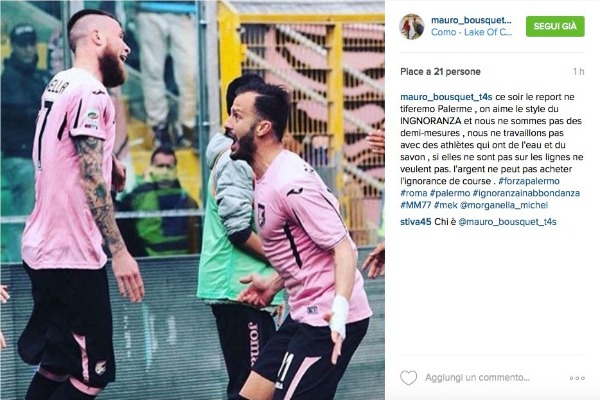The height and width of the screenshot is (400, 600).
Task: Click the 1 h post timestamp
Action: [x=579, y=72]
